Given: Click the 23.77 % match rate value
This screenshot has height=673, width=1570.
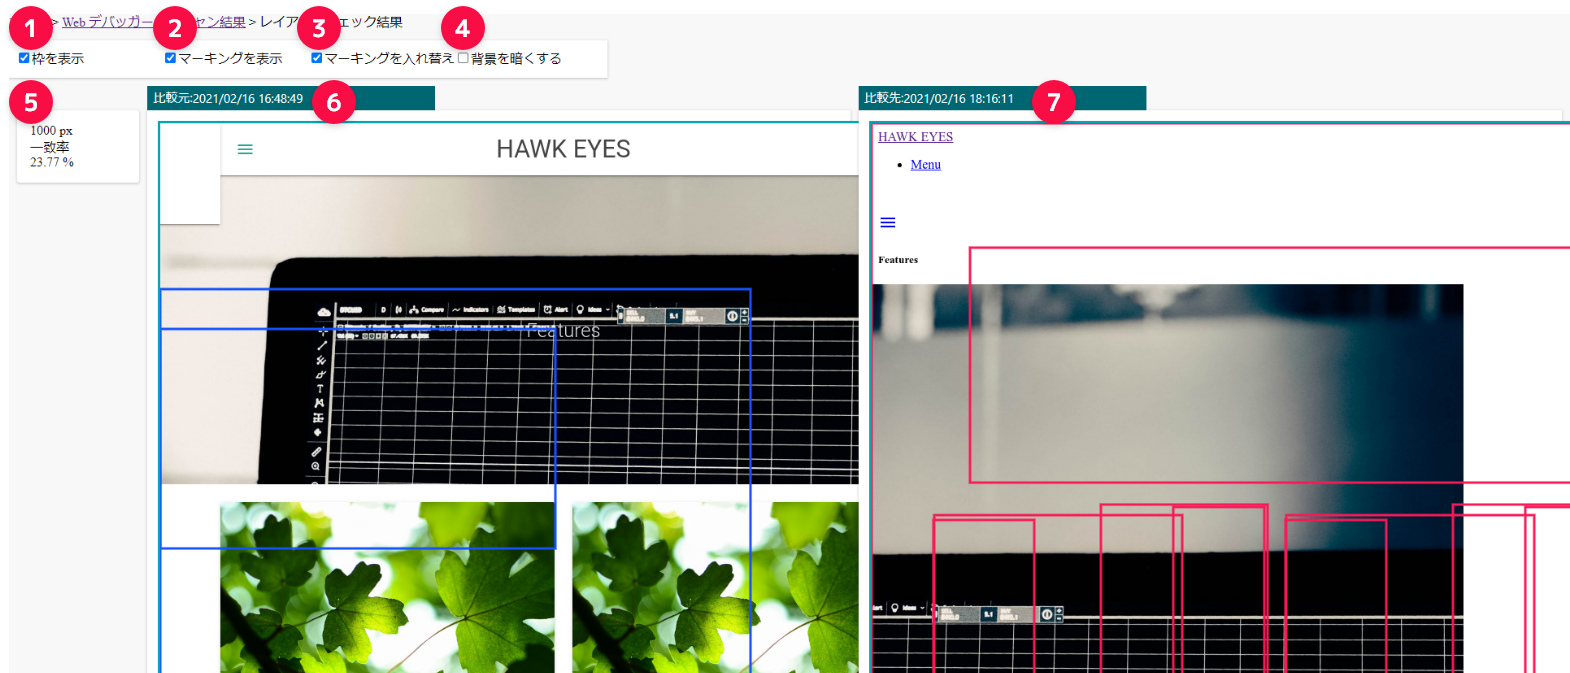Looking at the screenshot, I should tap(52, 162).
